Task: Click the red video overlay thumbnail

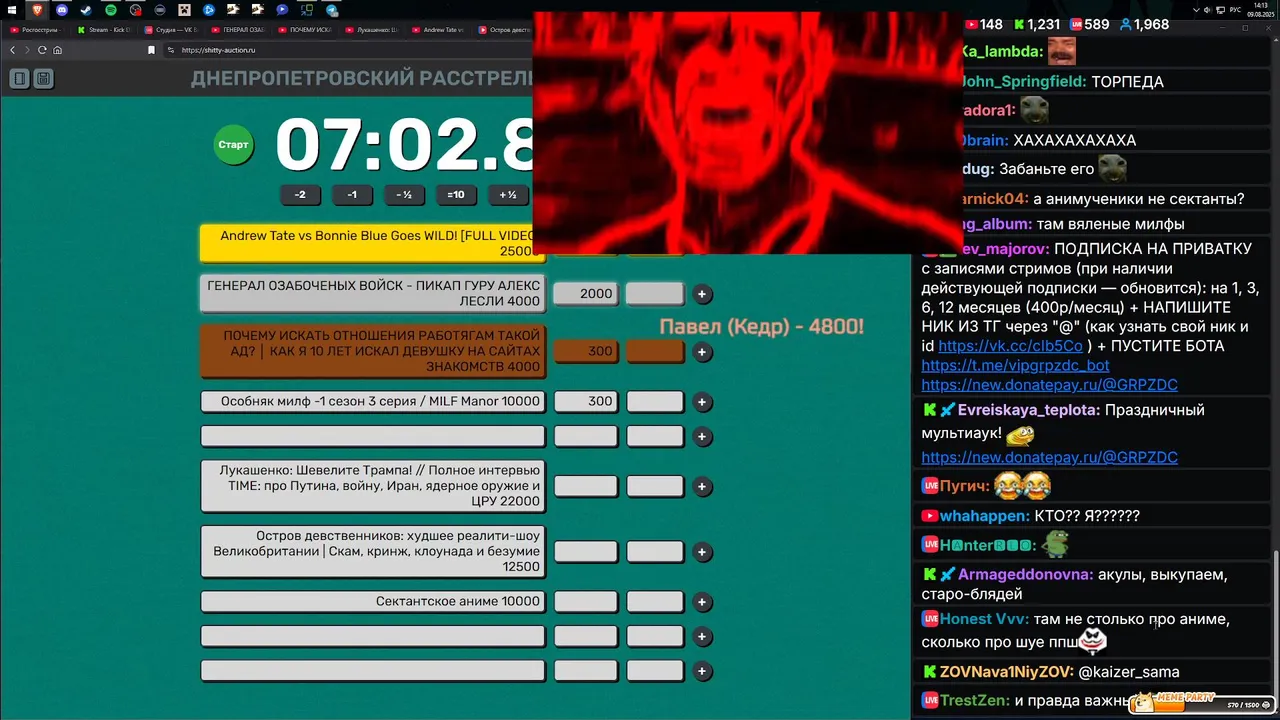Action: 747,133
